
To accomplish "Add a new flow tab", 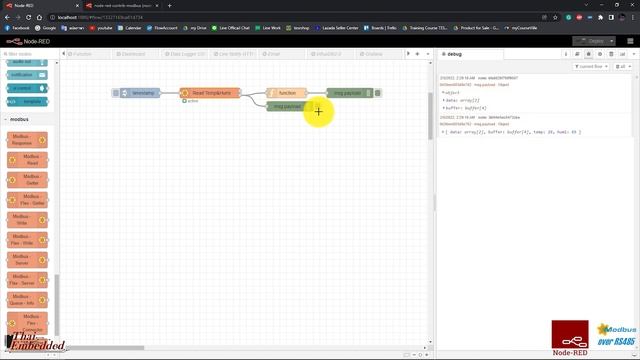I will point(417,54).
